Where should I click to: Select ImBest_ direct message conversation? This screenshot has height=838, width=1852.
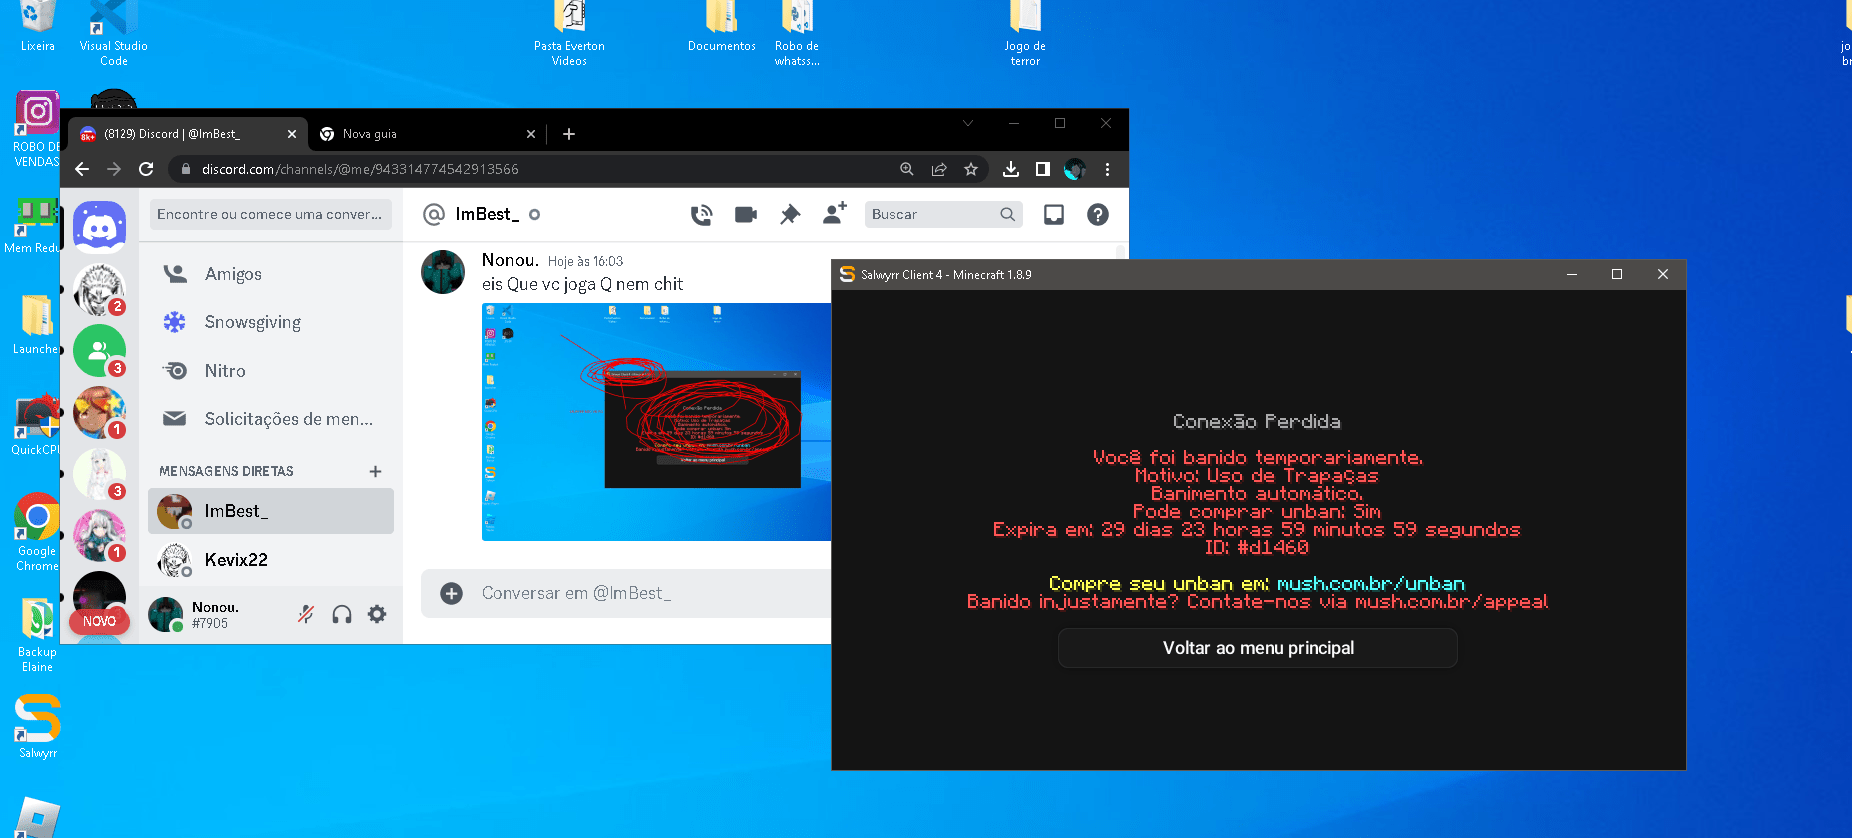coord(270,511)
